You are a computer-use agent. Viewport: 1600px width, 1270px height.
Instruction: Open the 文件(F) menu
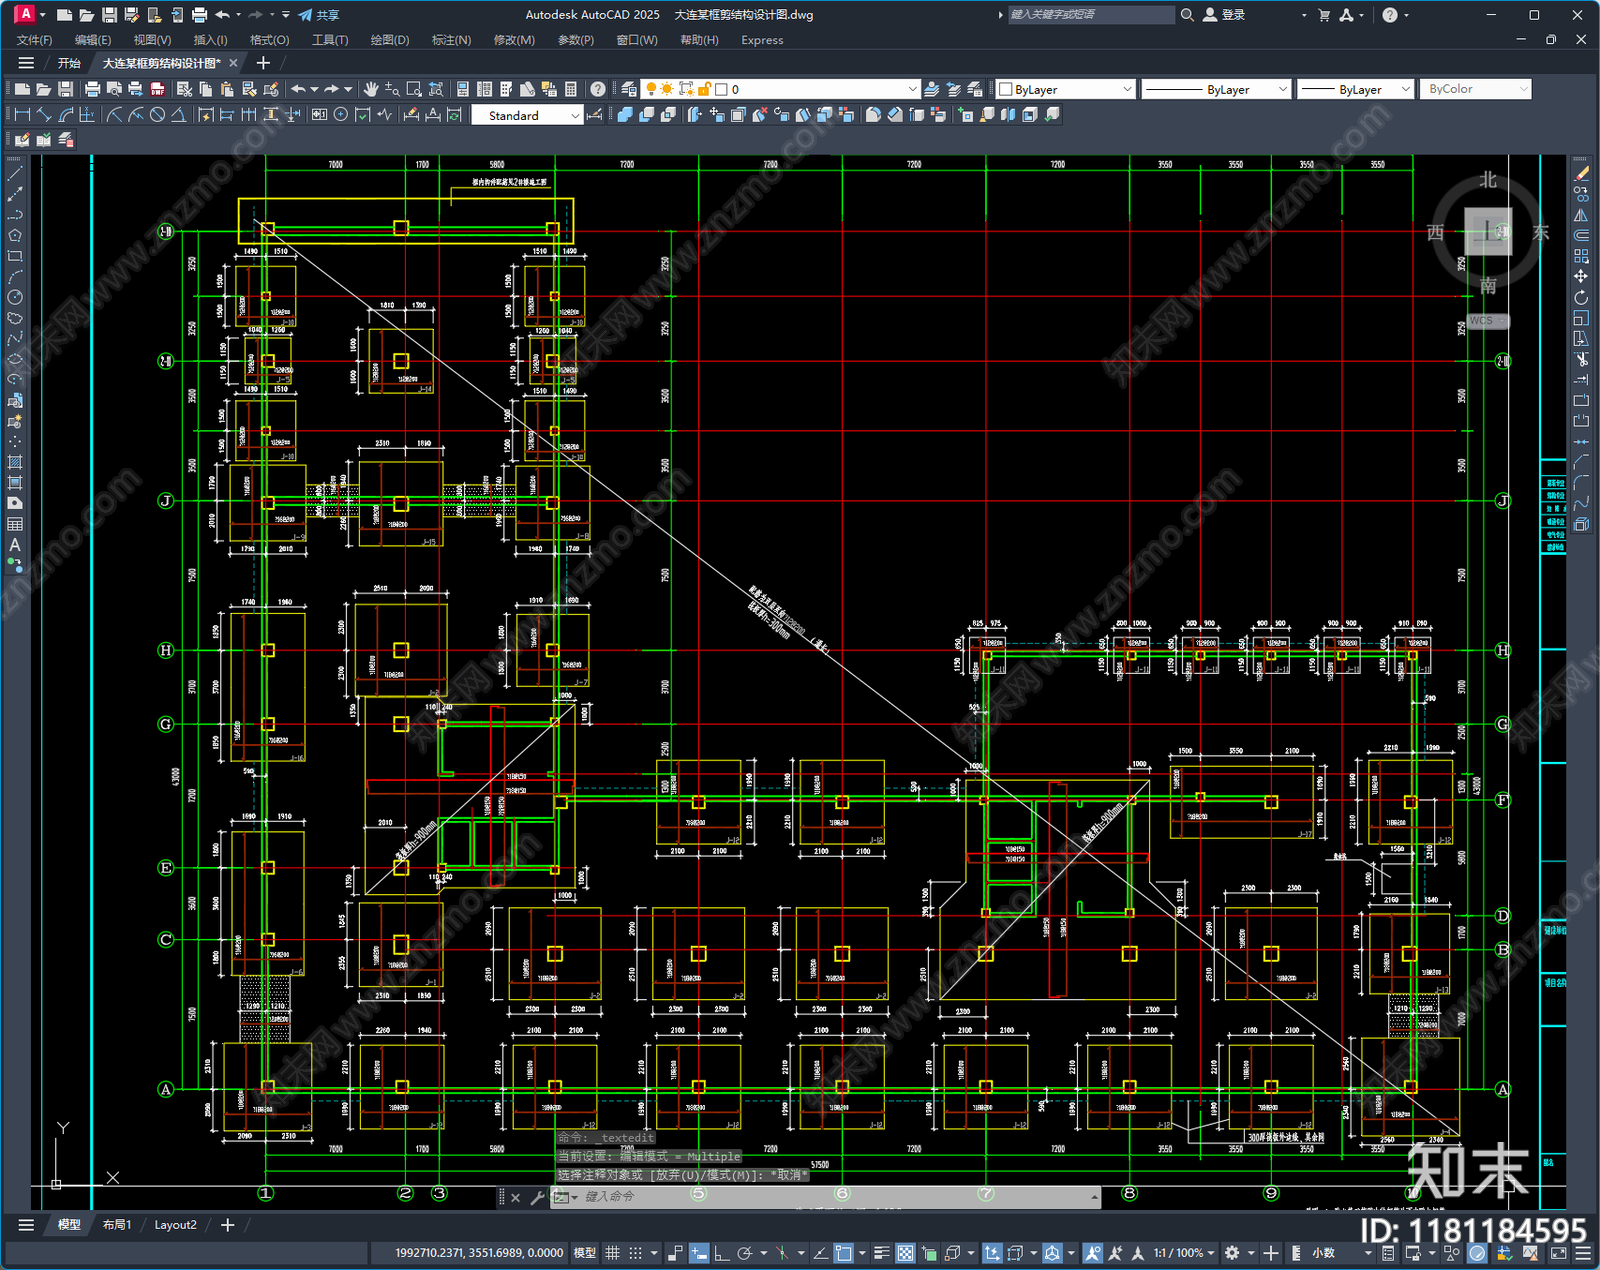click(x=35, y=40)
